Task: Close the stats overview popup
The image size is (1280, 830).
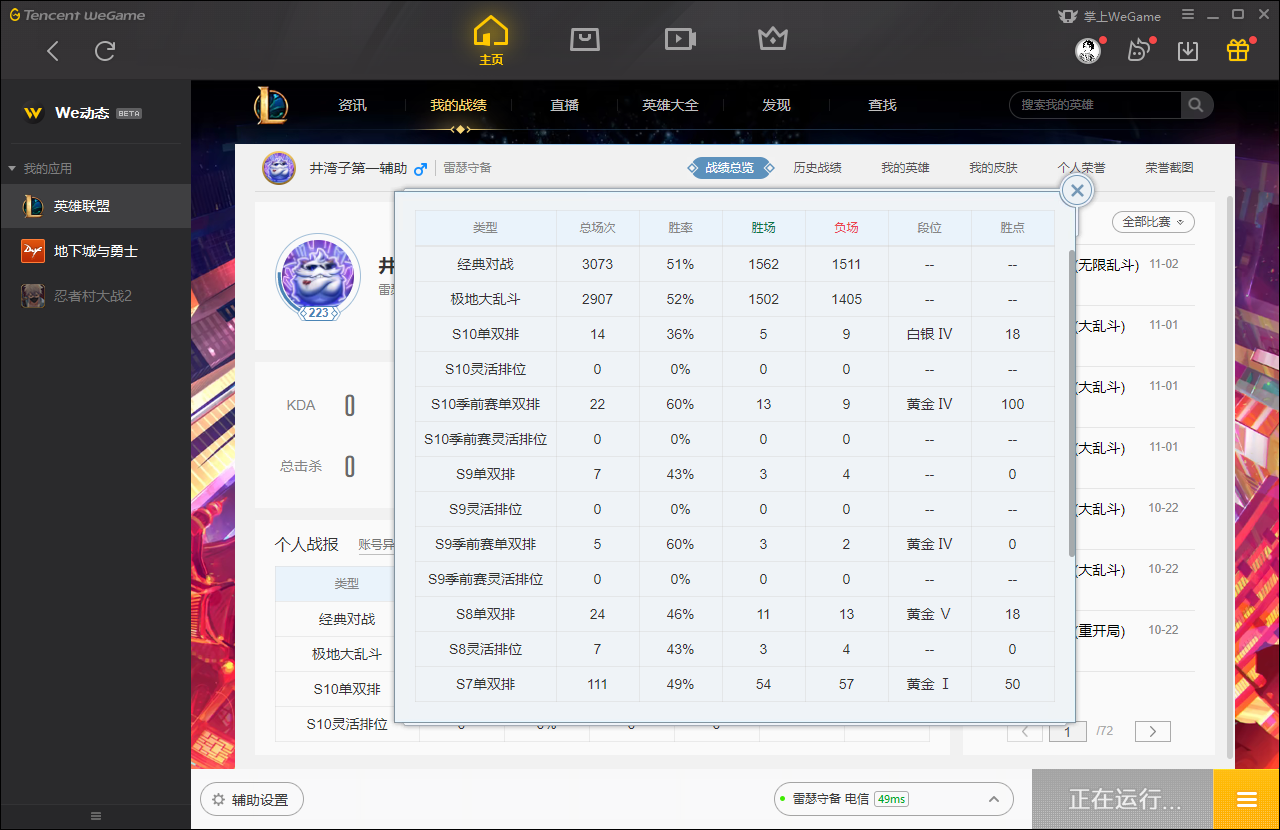Action: (1075, 190)
